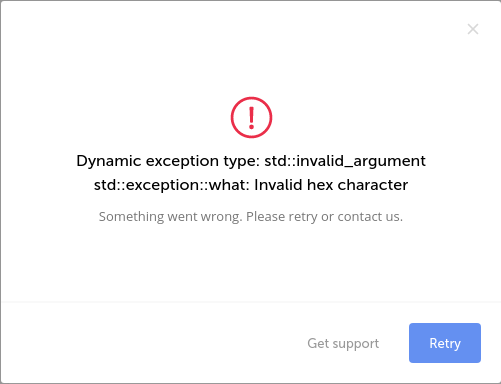Close the error dialog with the X
The width and height of the screenshot is (501, 384).
[473, 29]
